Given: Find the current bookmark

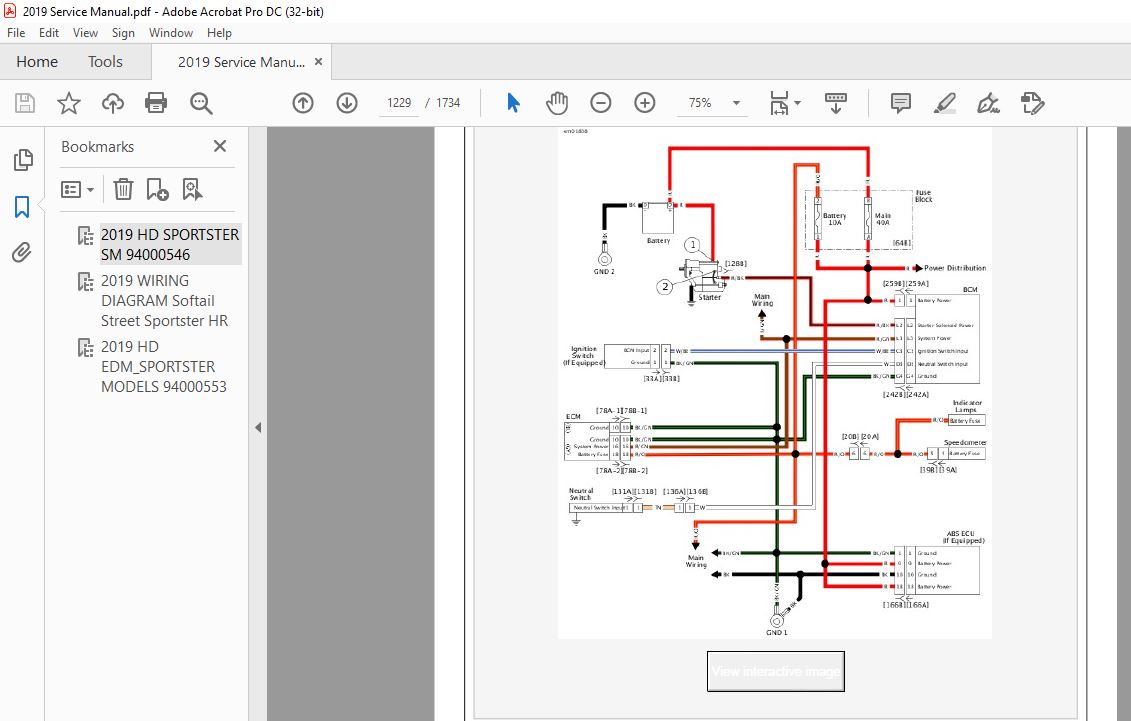Looking at the screenshot, I should pos(192,190).
